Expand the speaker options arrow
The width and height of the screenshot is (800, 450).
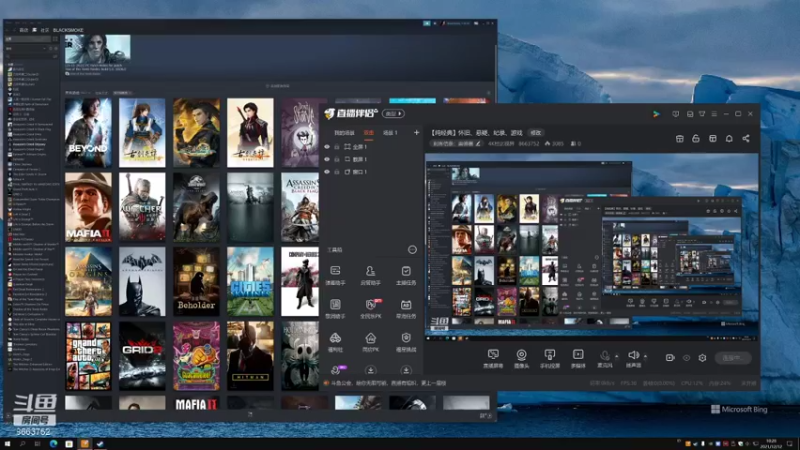645,356
